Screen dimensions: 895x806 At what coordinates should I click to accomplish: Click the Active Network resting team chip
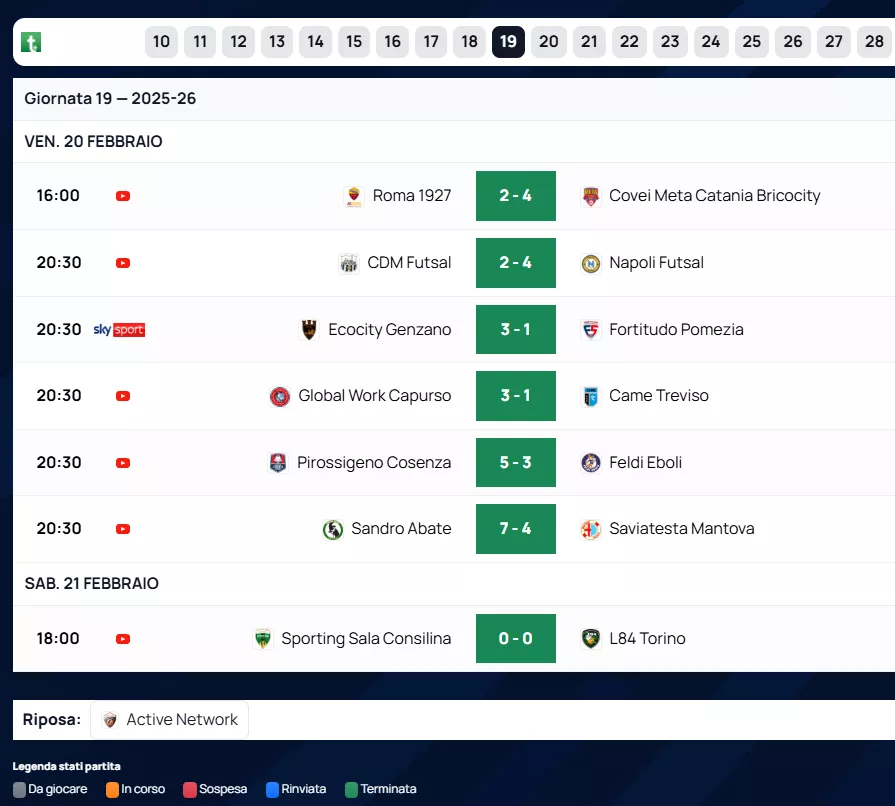point(170,720)
